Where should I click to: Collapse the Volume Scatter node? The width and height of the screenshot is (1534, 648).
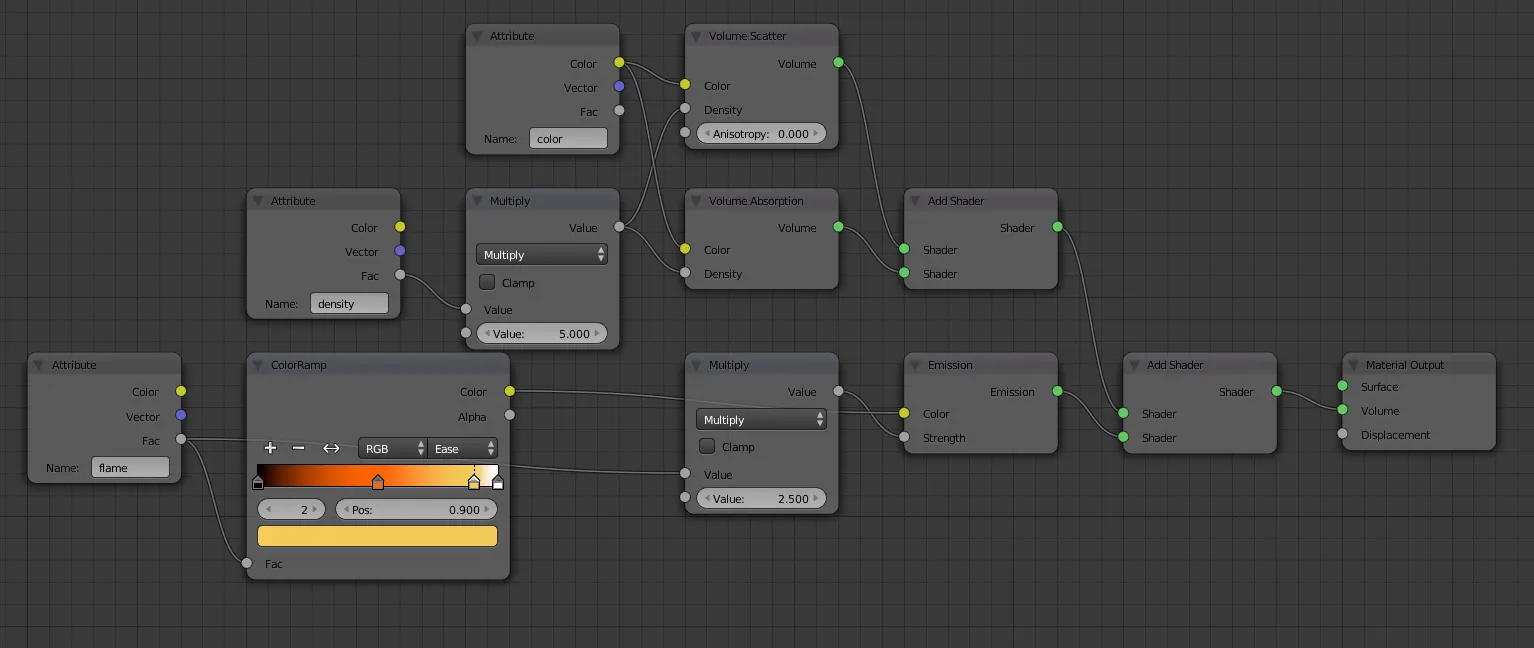pyautogui.click(x=696, y=36)
